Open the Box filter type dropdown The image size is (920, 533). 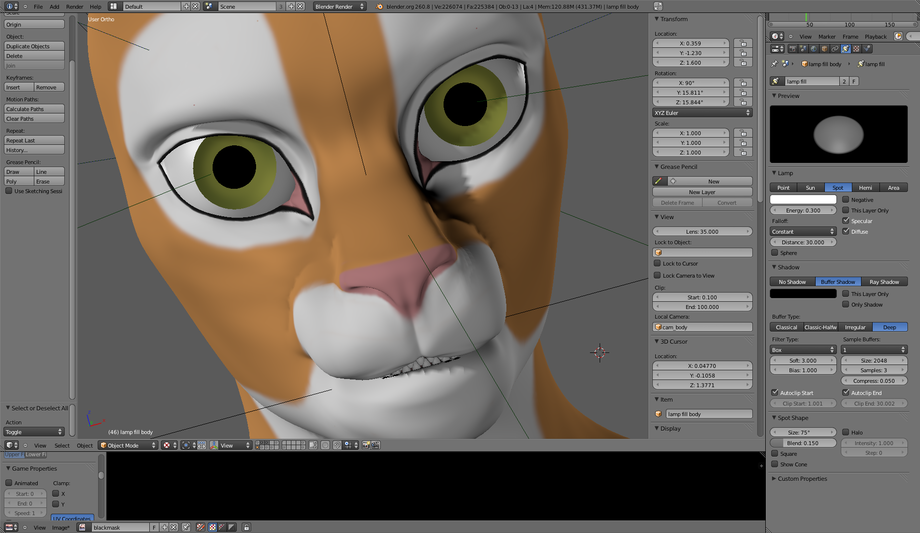click(803, 349)
